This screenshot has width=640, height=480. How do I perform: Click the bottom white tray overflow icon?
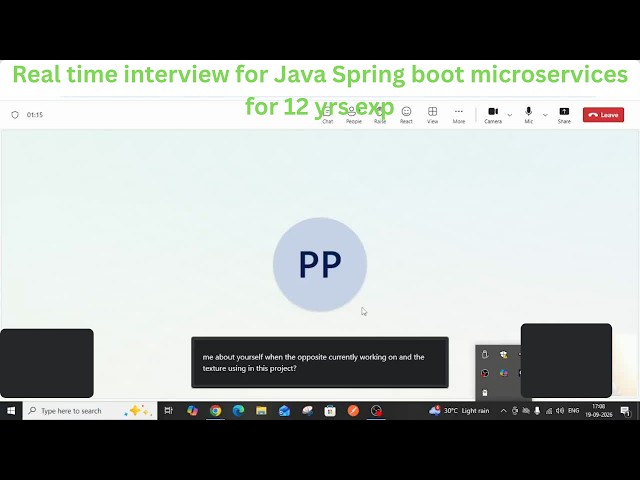485,393
